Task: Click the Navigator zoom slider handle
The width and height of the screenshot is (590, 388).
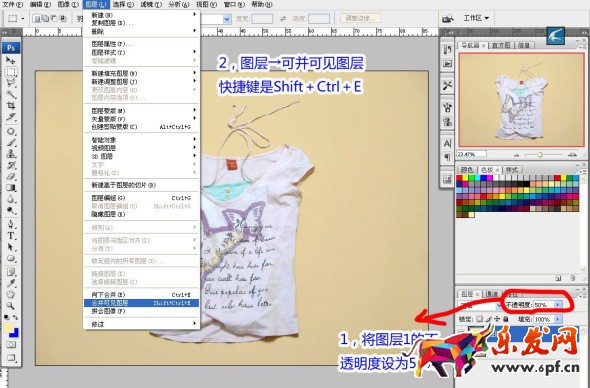Action: coord(540,155)
